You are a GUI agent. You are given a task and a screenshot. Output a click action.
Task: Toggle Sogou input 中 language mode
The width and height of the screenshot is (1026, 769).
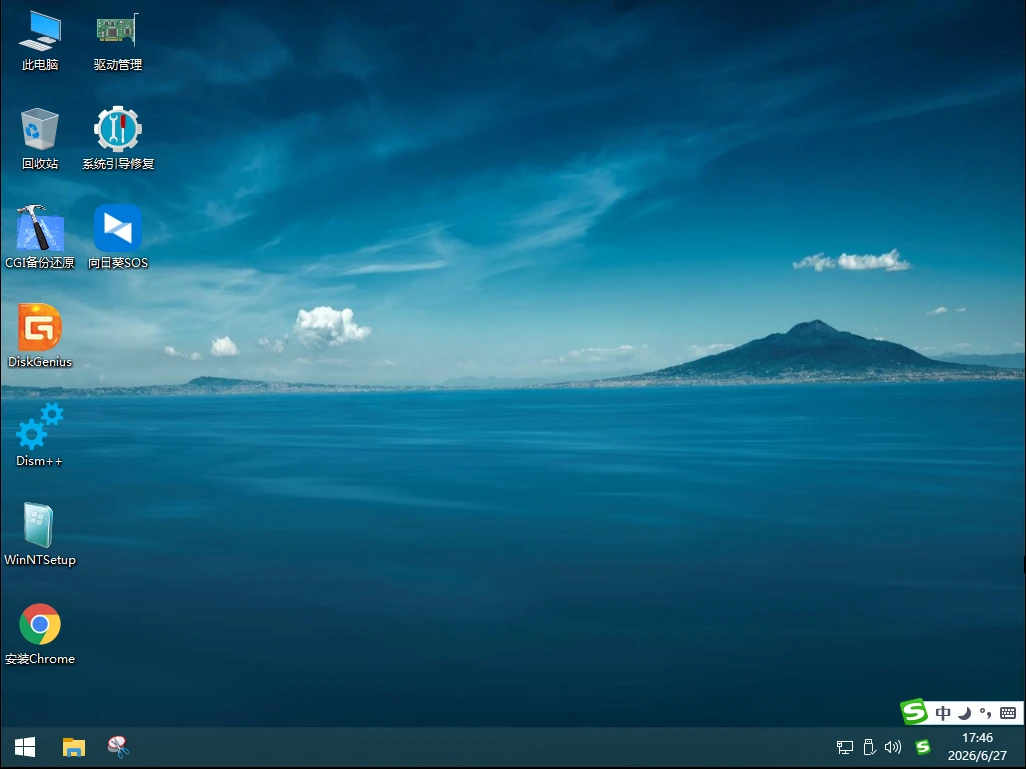click(x=942, y=713)
